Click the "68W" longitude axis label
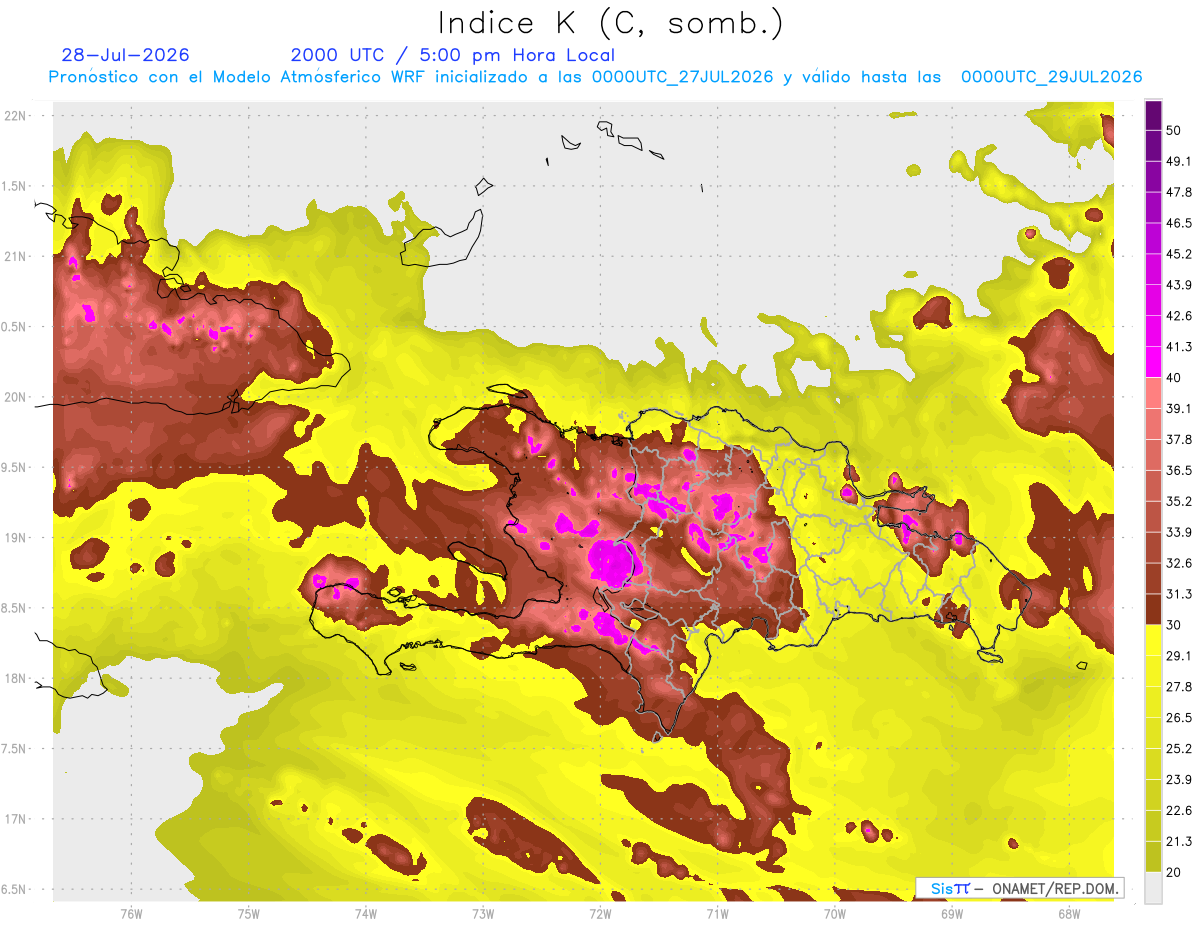 (1069, 913)
